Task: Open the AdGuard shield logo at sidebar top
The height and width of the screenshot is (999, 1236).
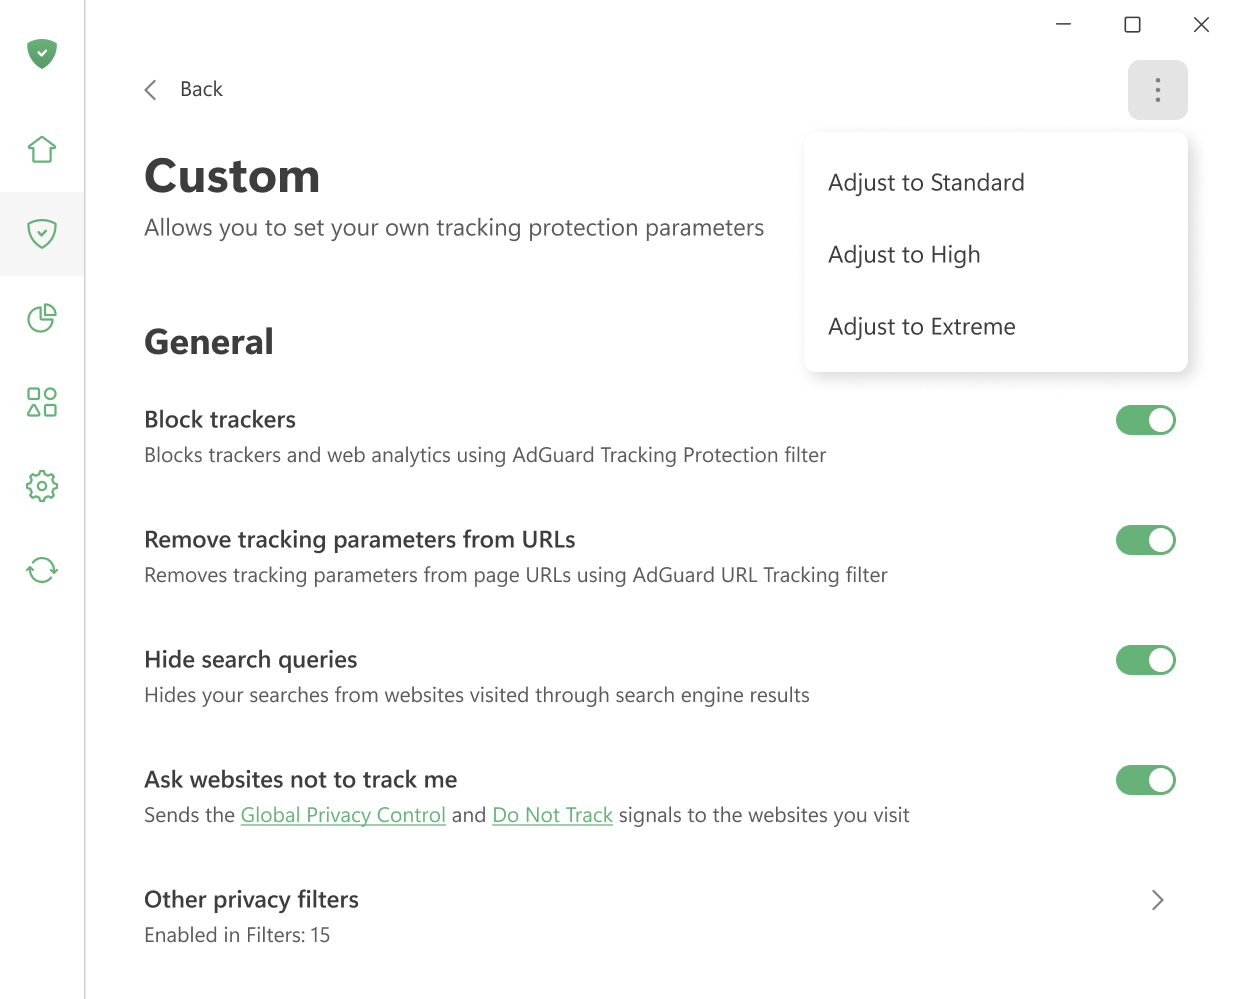Action: [x=41, y=54]
